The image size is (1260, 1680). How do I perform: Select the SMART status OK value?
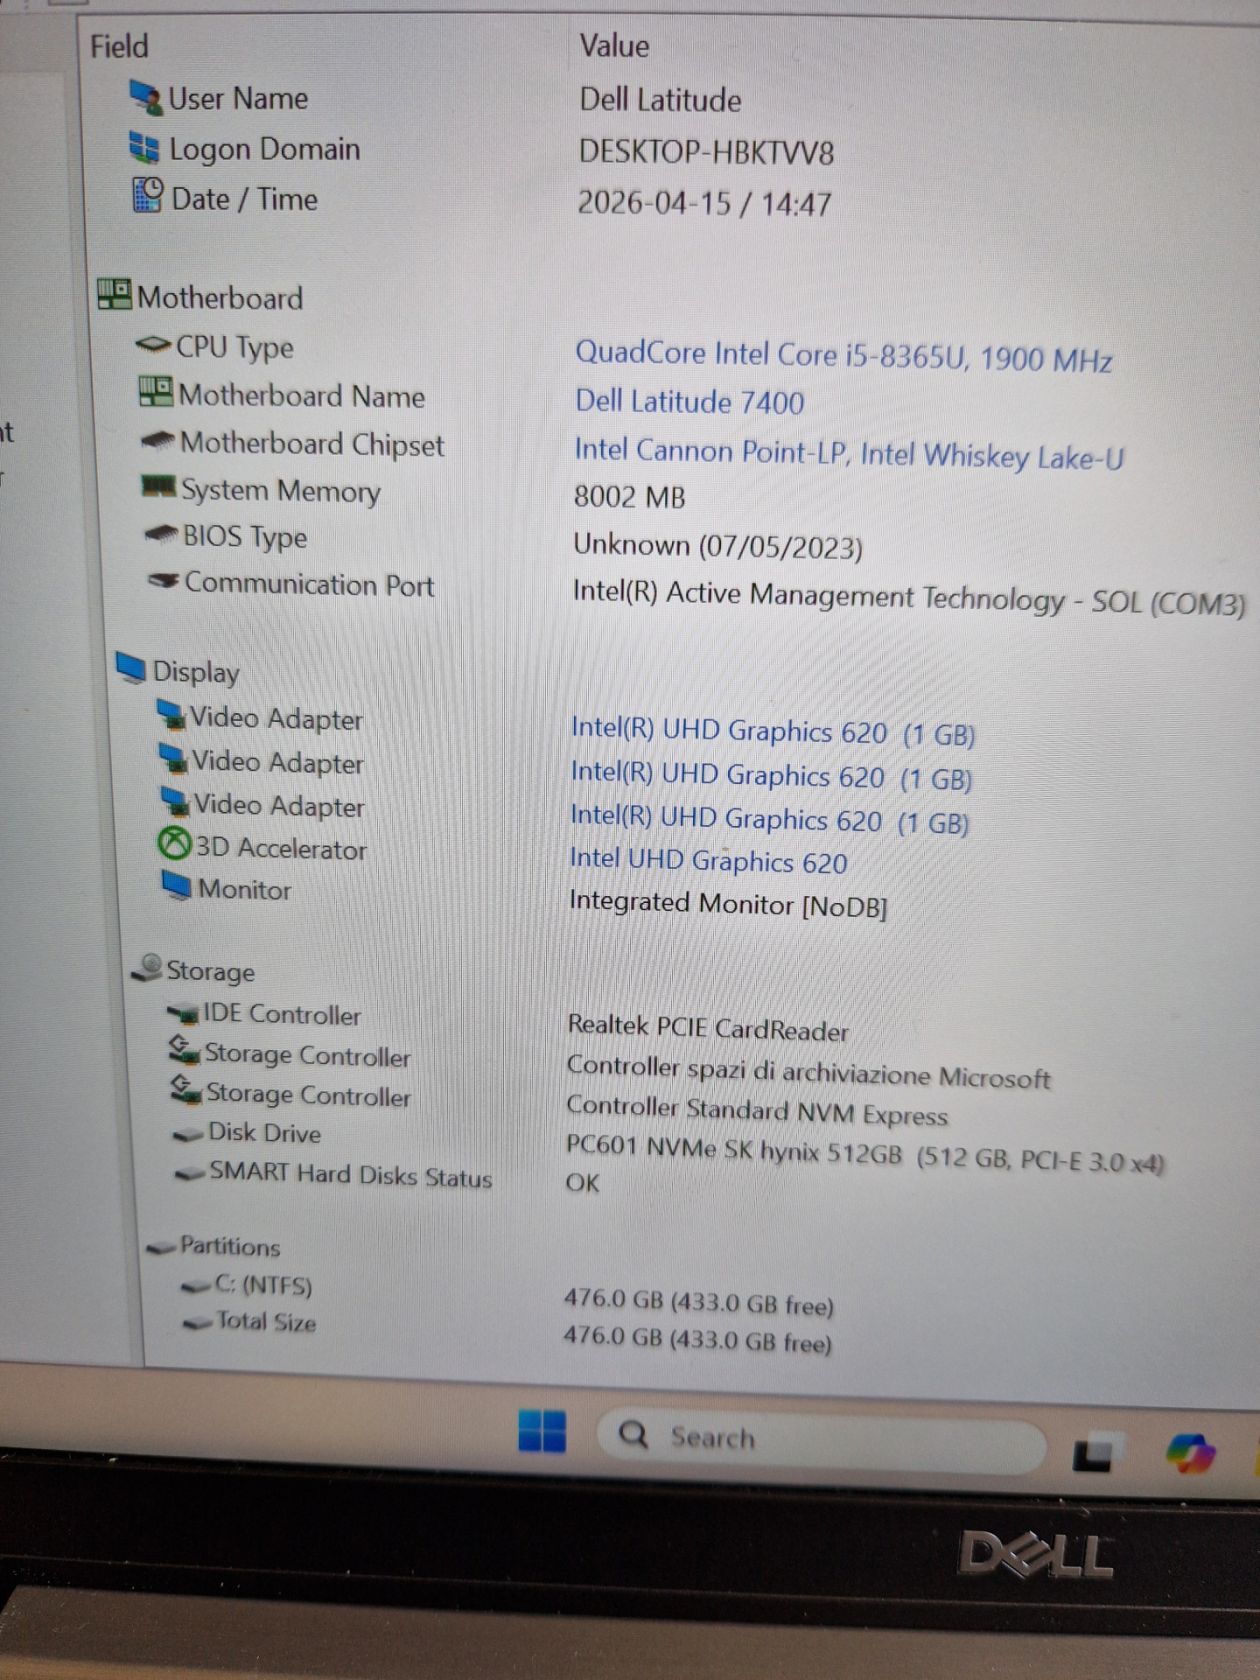[x=582, y=1183]
